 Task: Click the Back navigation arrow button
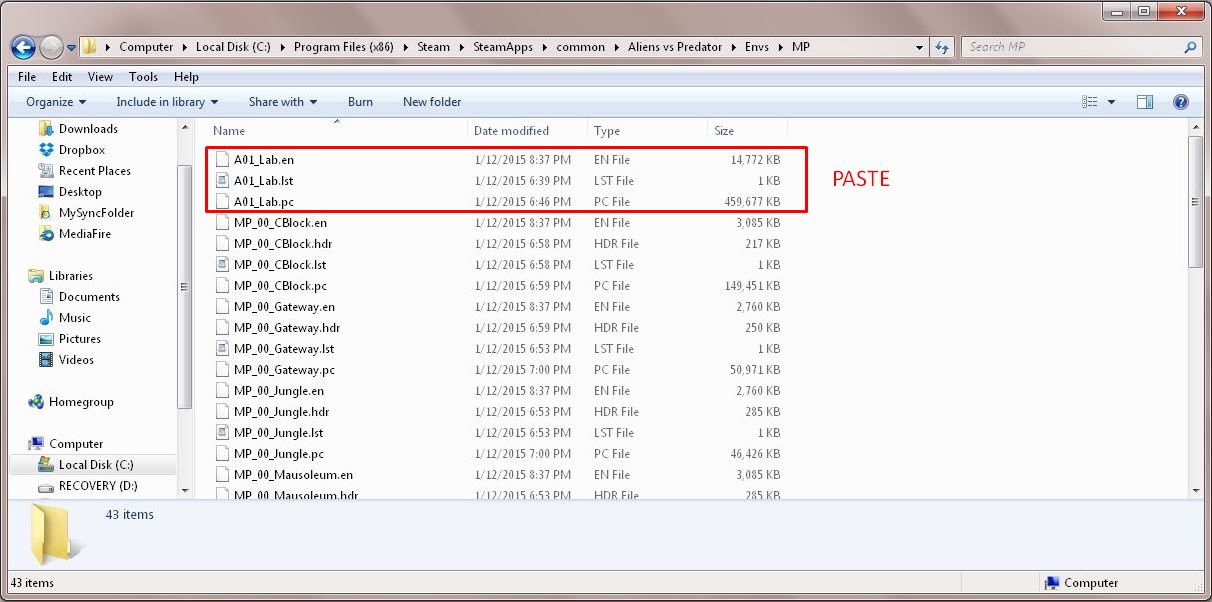coord(24,47)
